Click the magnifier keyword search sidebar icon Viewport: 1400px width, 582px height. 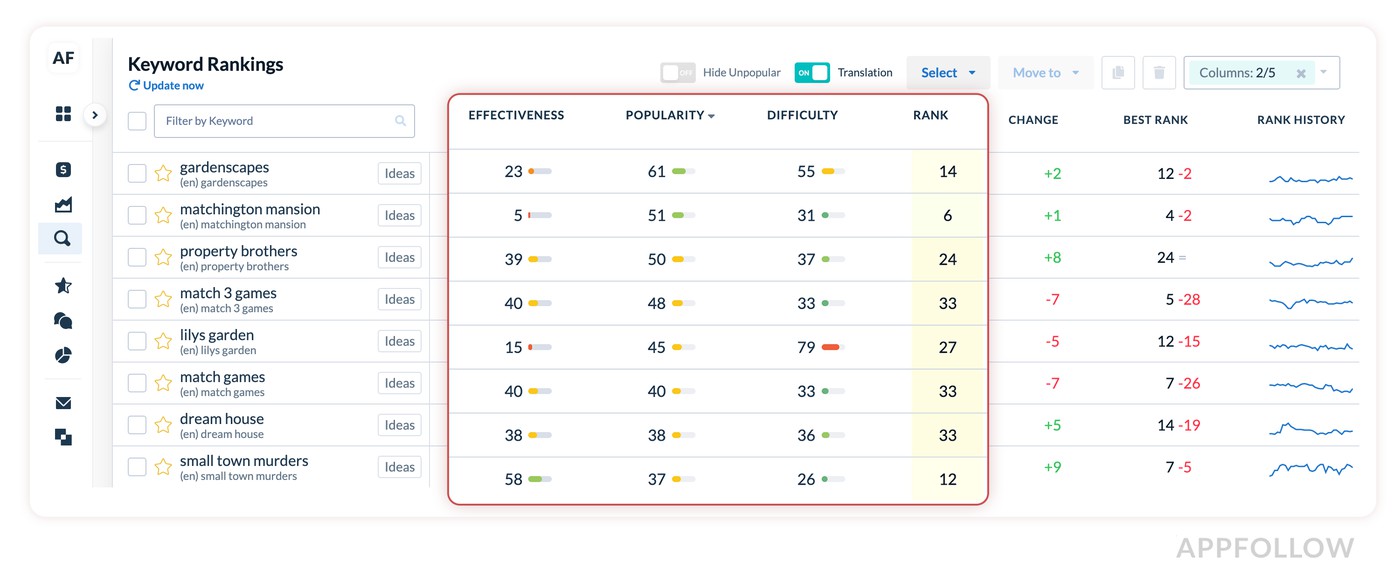coord(62,239)
